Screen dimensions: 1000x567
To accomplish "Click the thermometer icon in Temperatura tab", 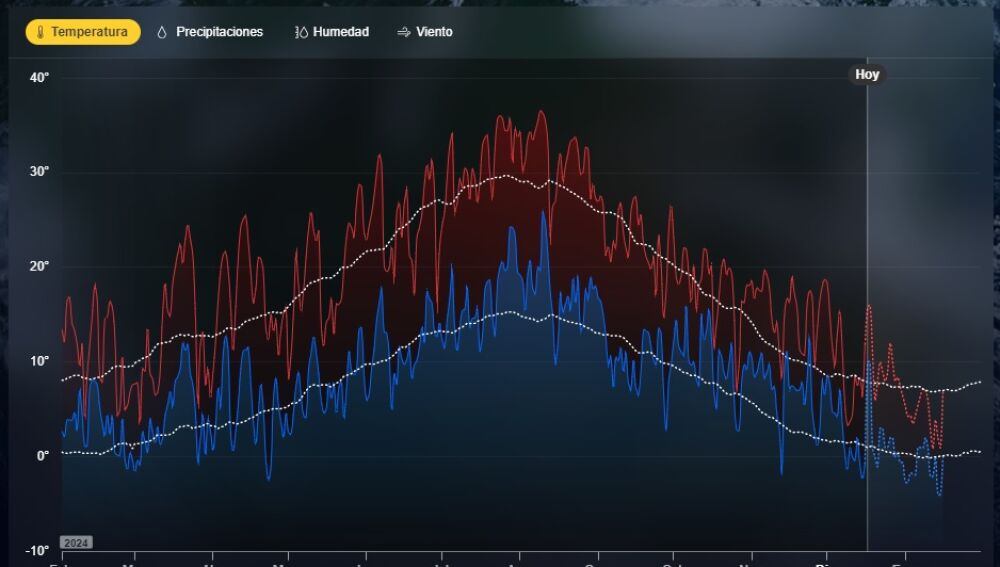I will click(x=41, y=32).
